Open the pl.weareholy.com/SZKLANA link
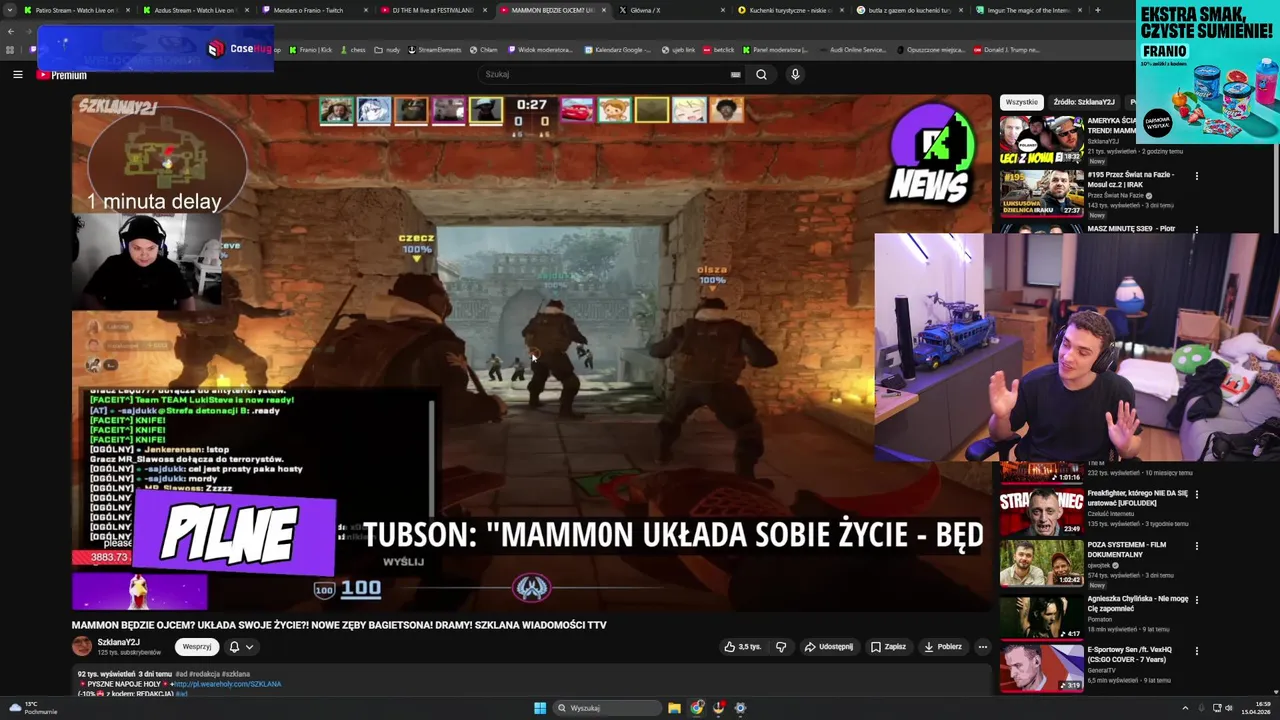1280x720 pixels. tap(228, 684)
